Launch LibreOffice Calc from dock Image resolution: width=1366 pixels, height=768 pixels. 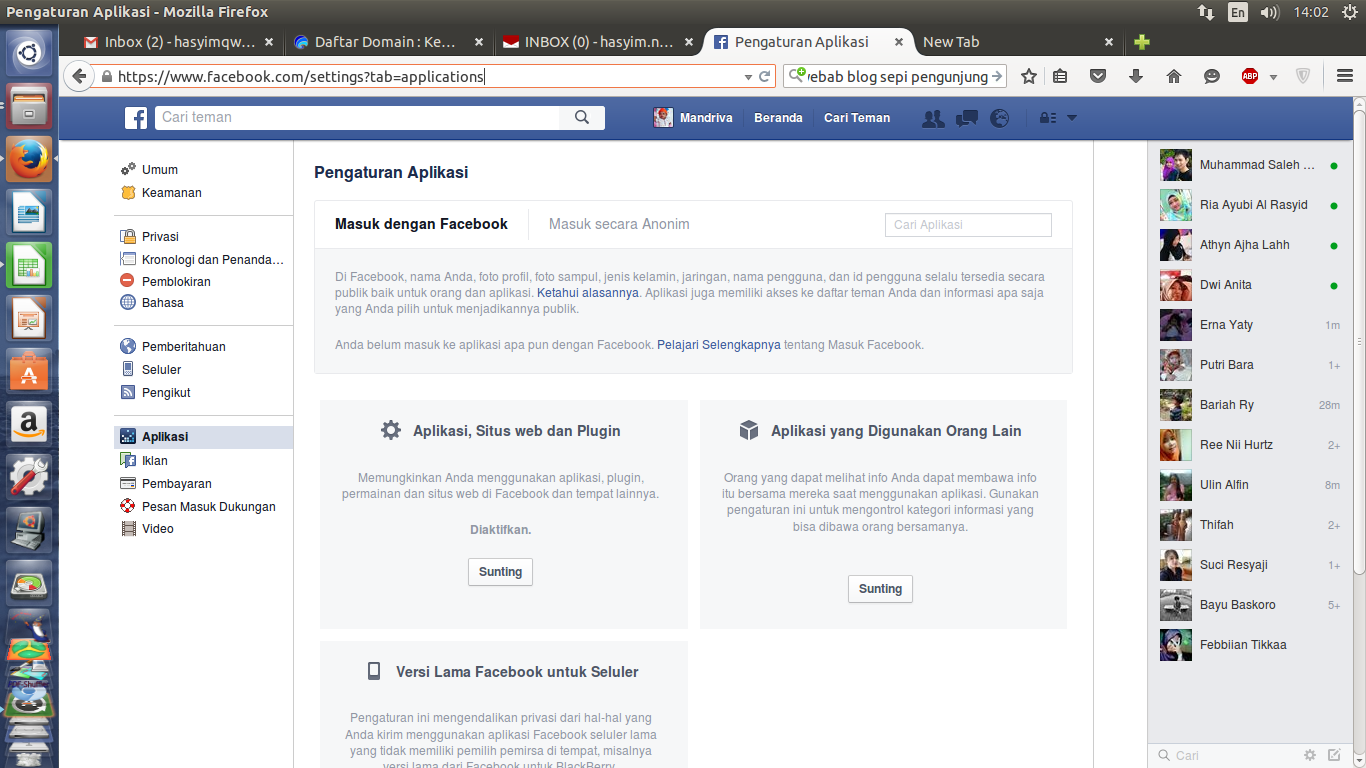29,265
